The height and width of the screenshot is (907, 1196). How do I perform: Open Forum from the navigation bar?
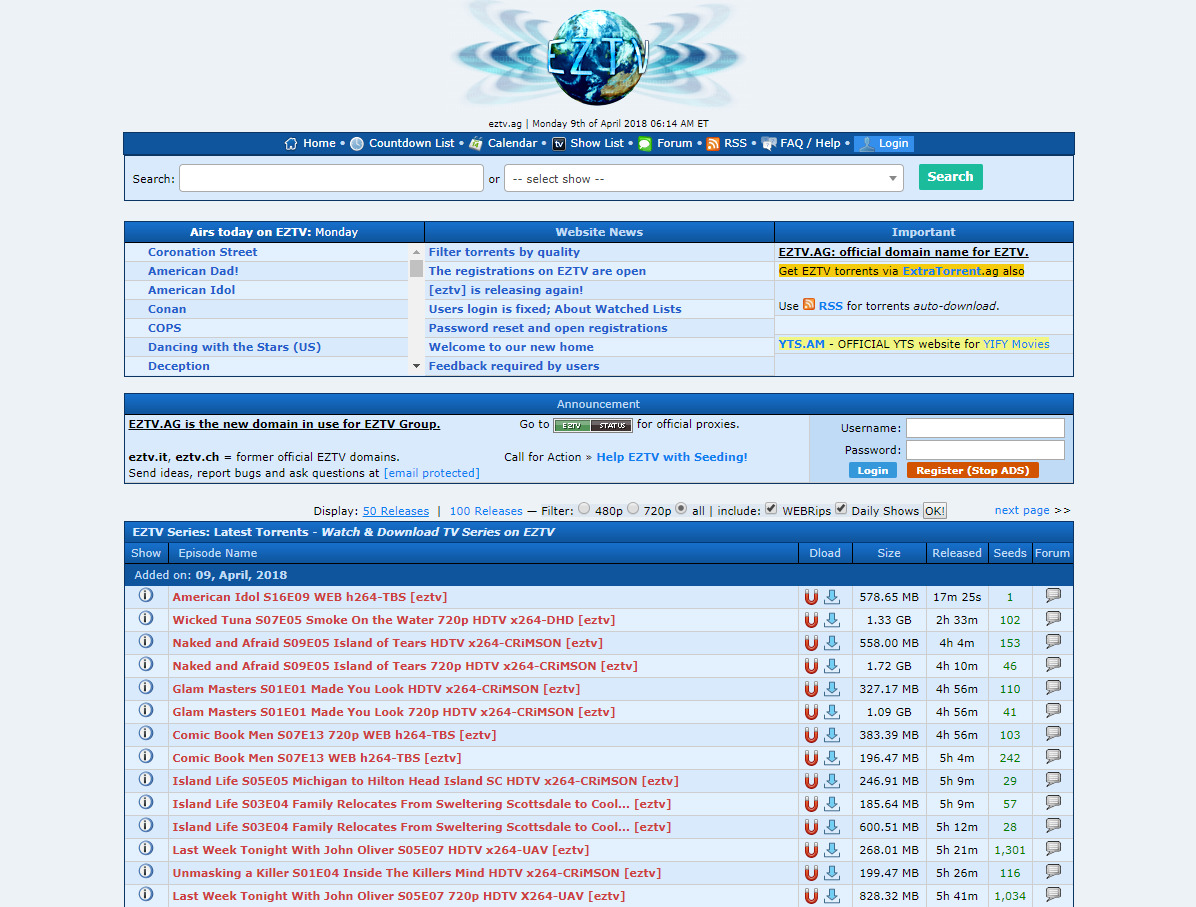point(674,143)
